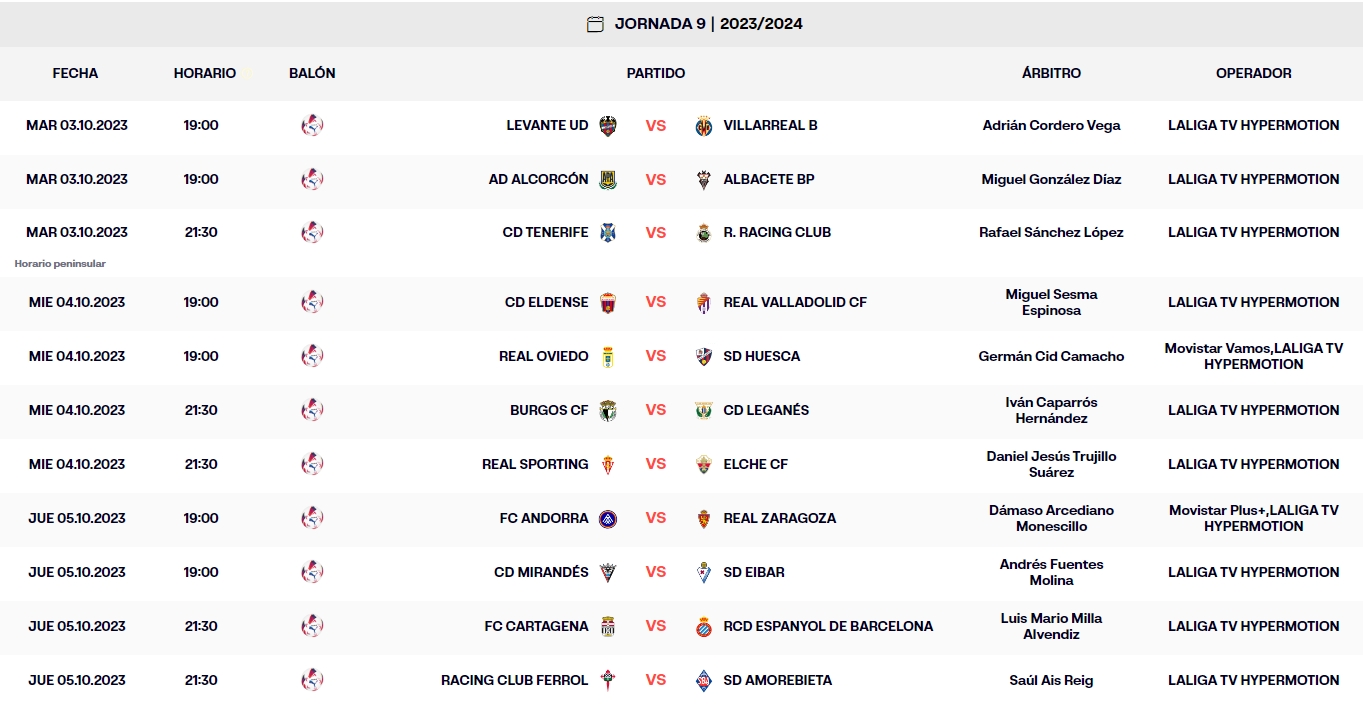This screenshot has height=704, width=1363.
Task: Click the VS label for Cartagena match
Action: [656, 627]
